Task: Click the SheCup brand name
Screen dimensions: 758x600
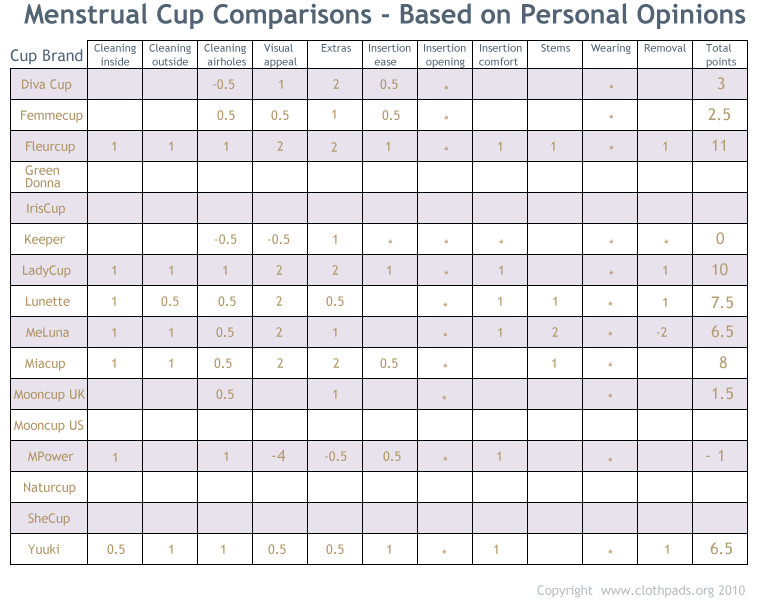Action: [46, 519]
